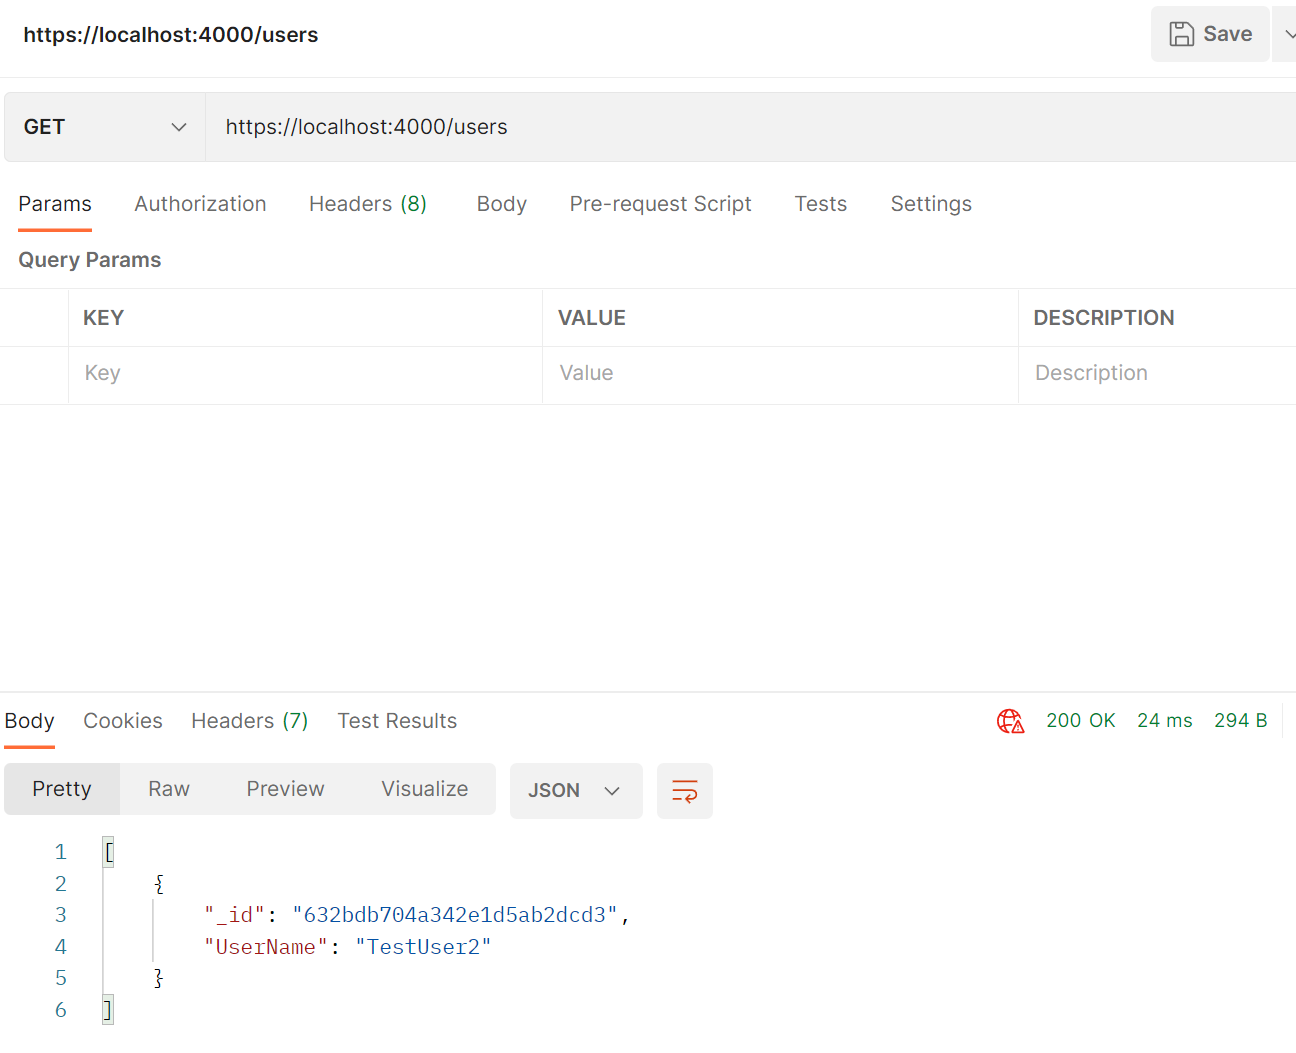Open the Pre-request Script tab
This screenshot has width=1296, height=1053.
point(660,204)
